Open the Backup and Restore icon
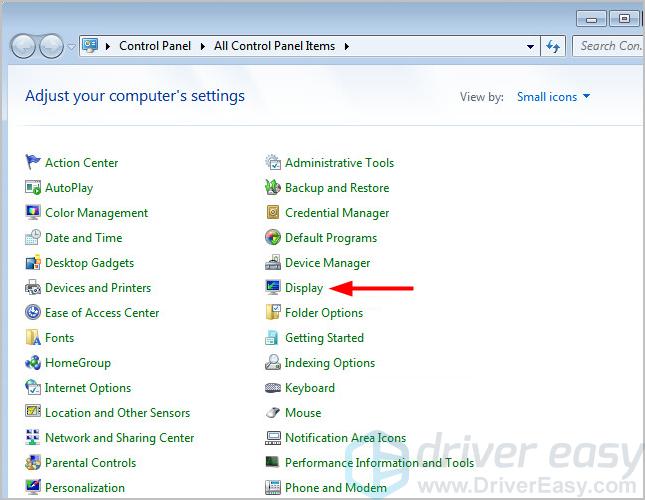Viewport: 645px width, 500px height. pyautogui.click(x=273, y=188)
